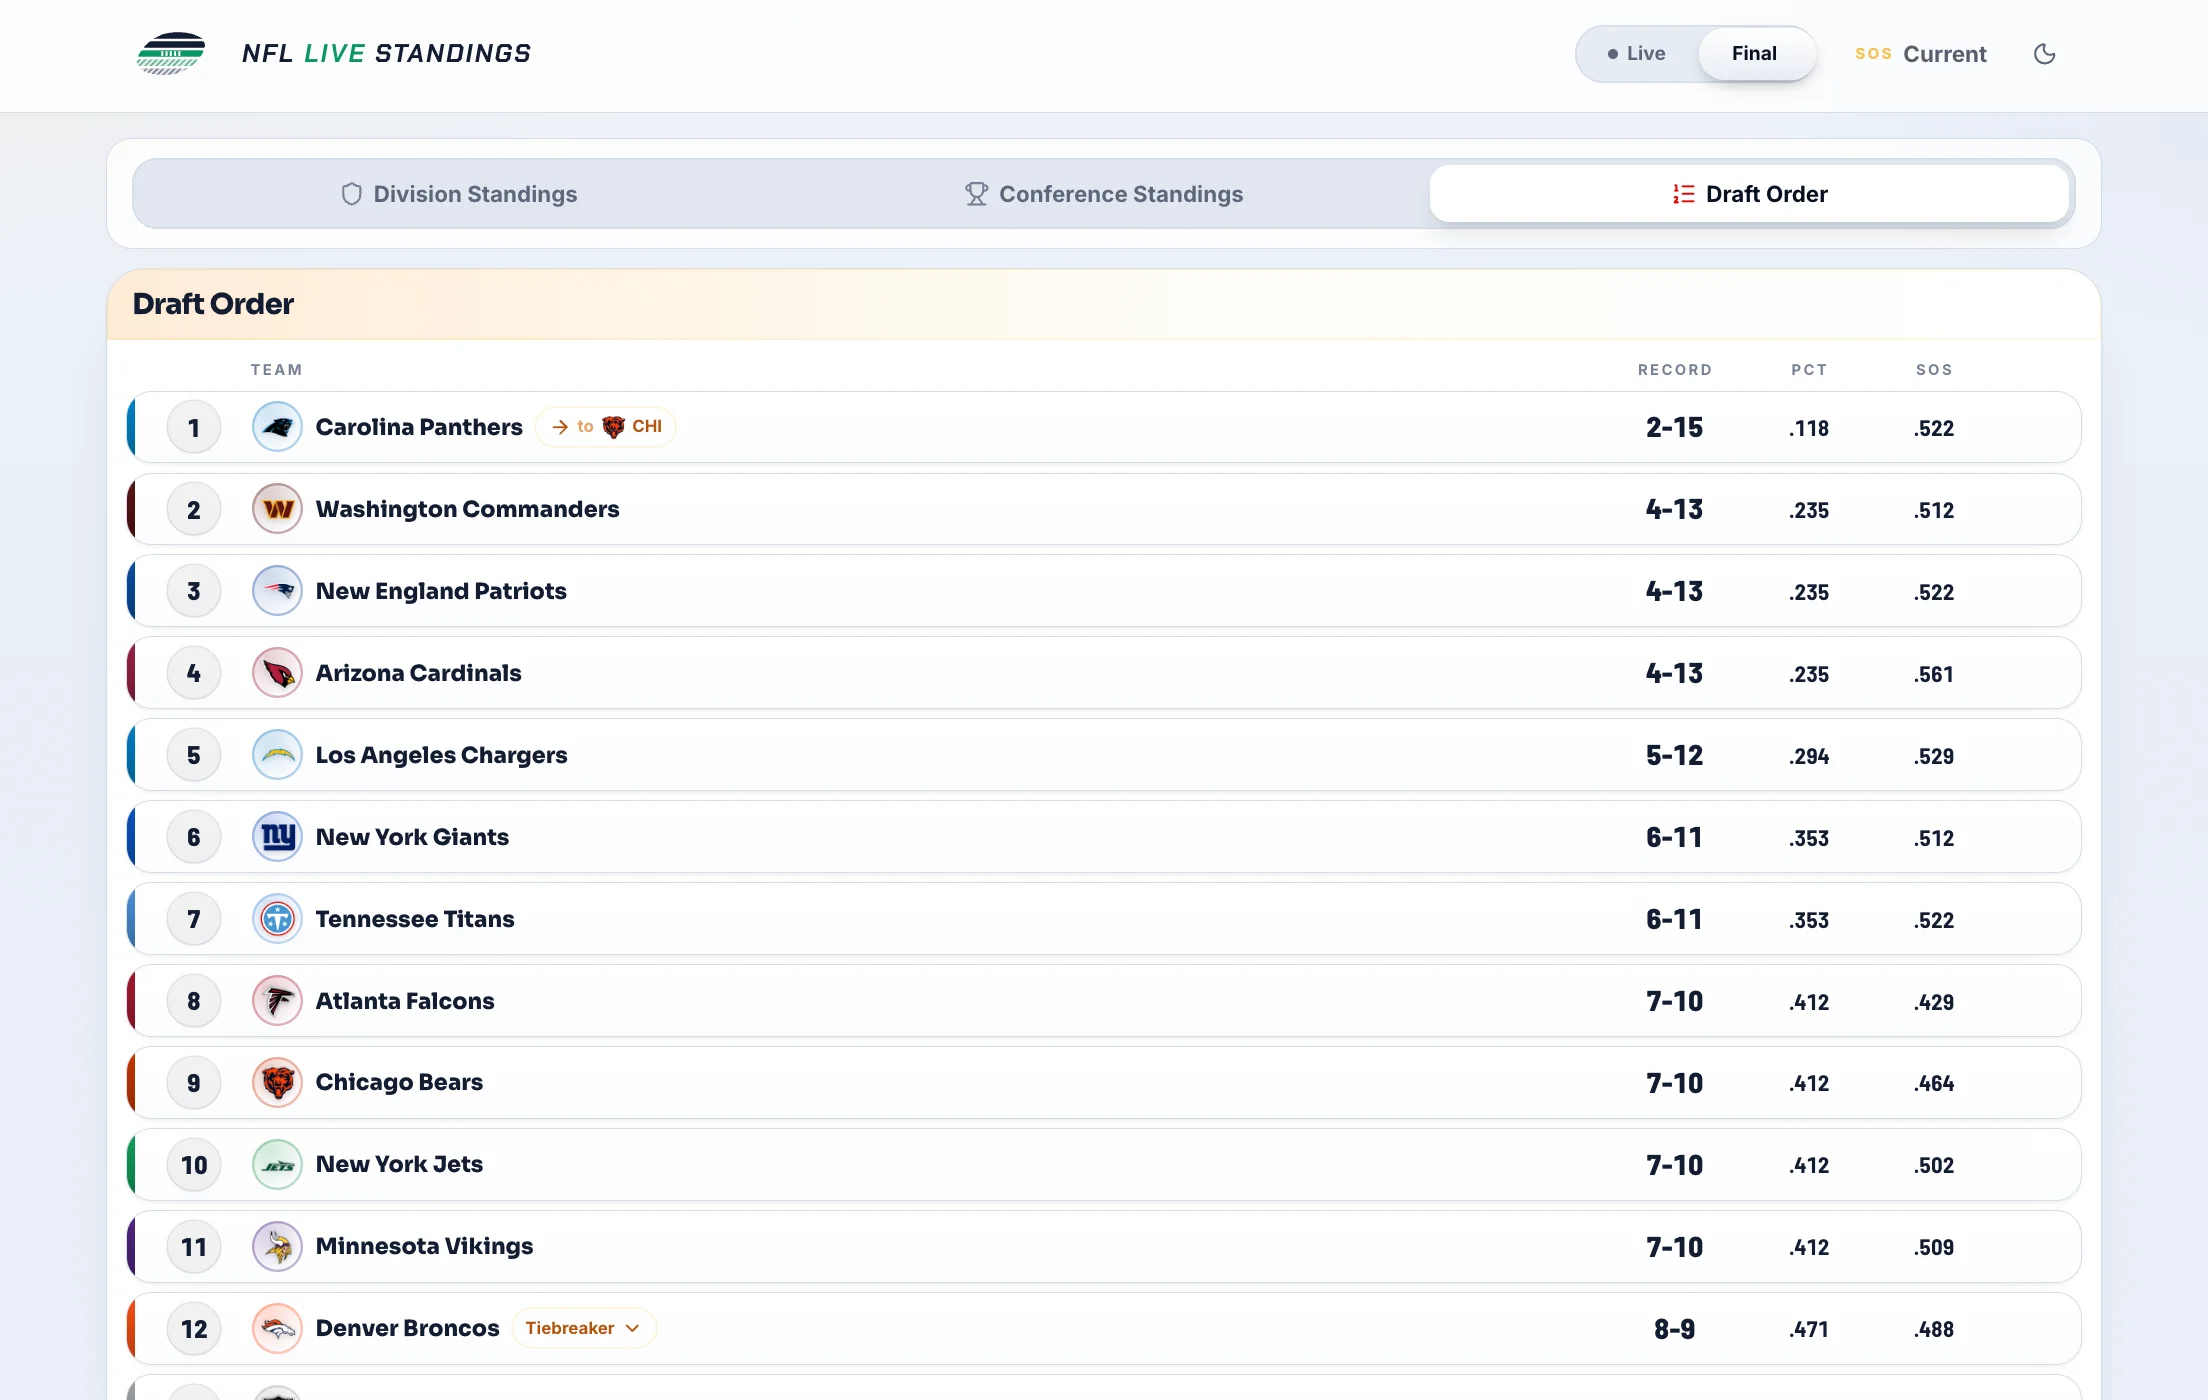The image size is (2208, 1400).
Task: Click the Jets .502 SOS value
Action: click(x=1934, y=1166)
